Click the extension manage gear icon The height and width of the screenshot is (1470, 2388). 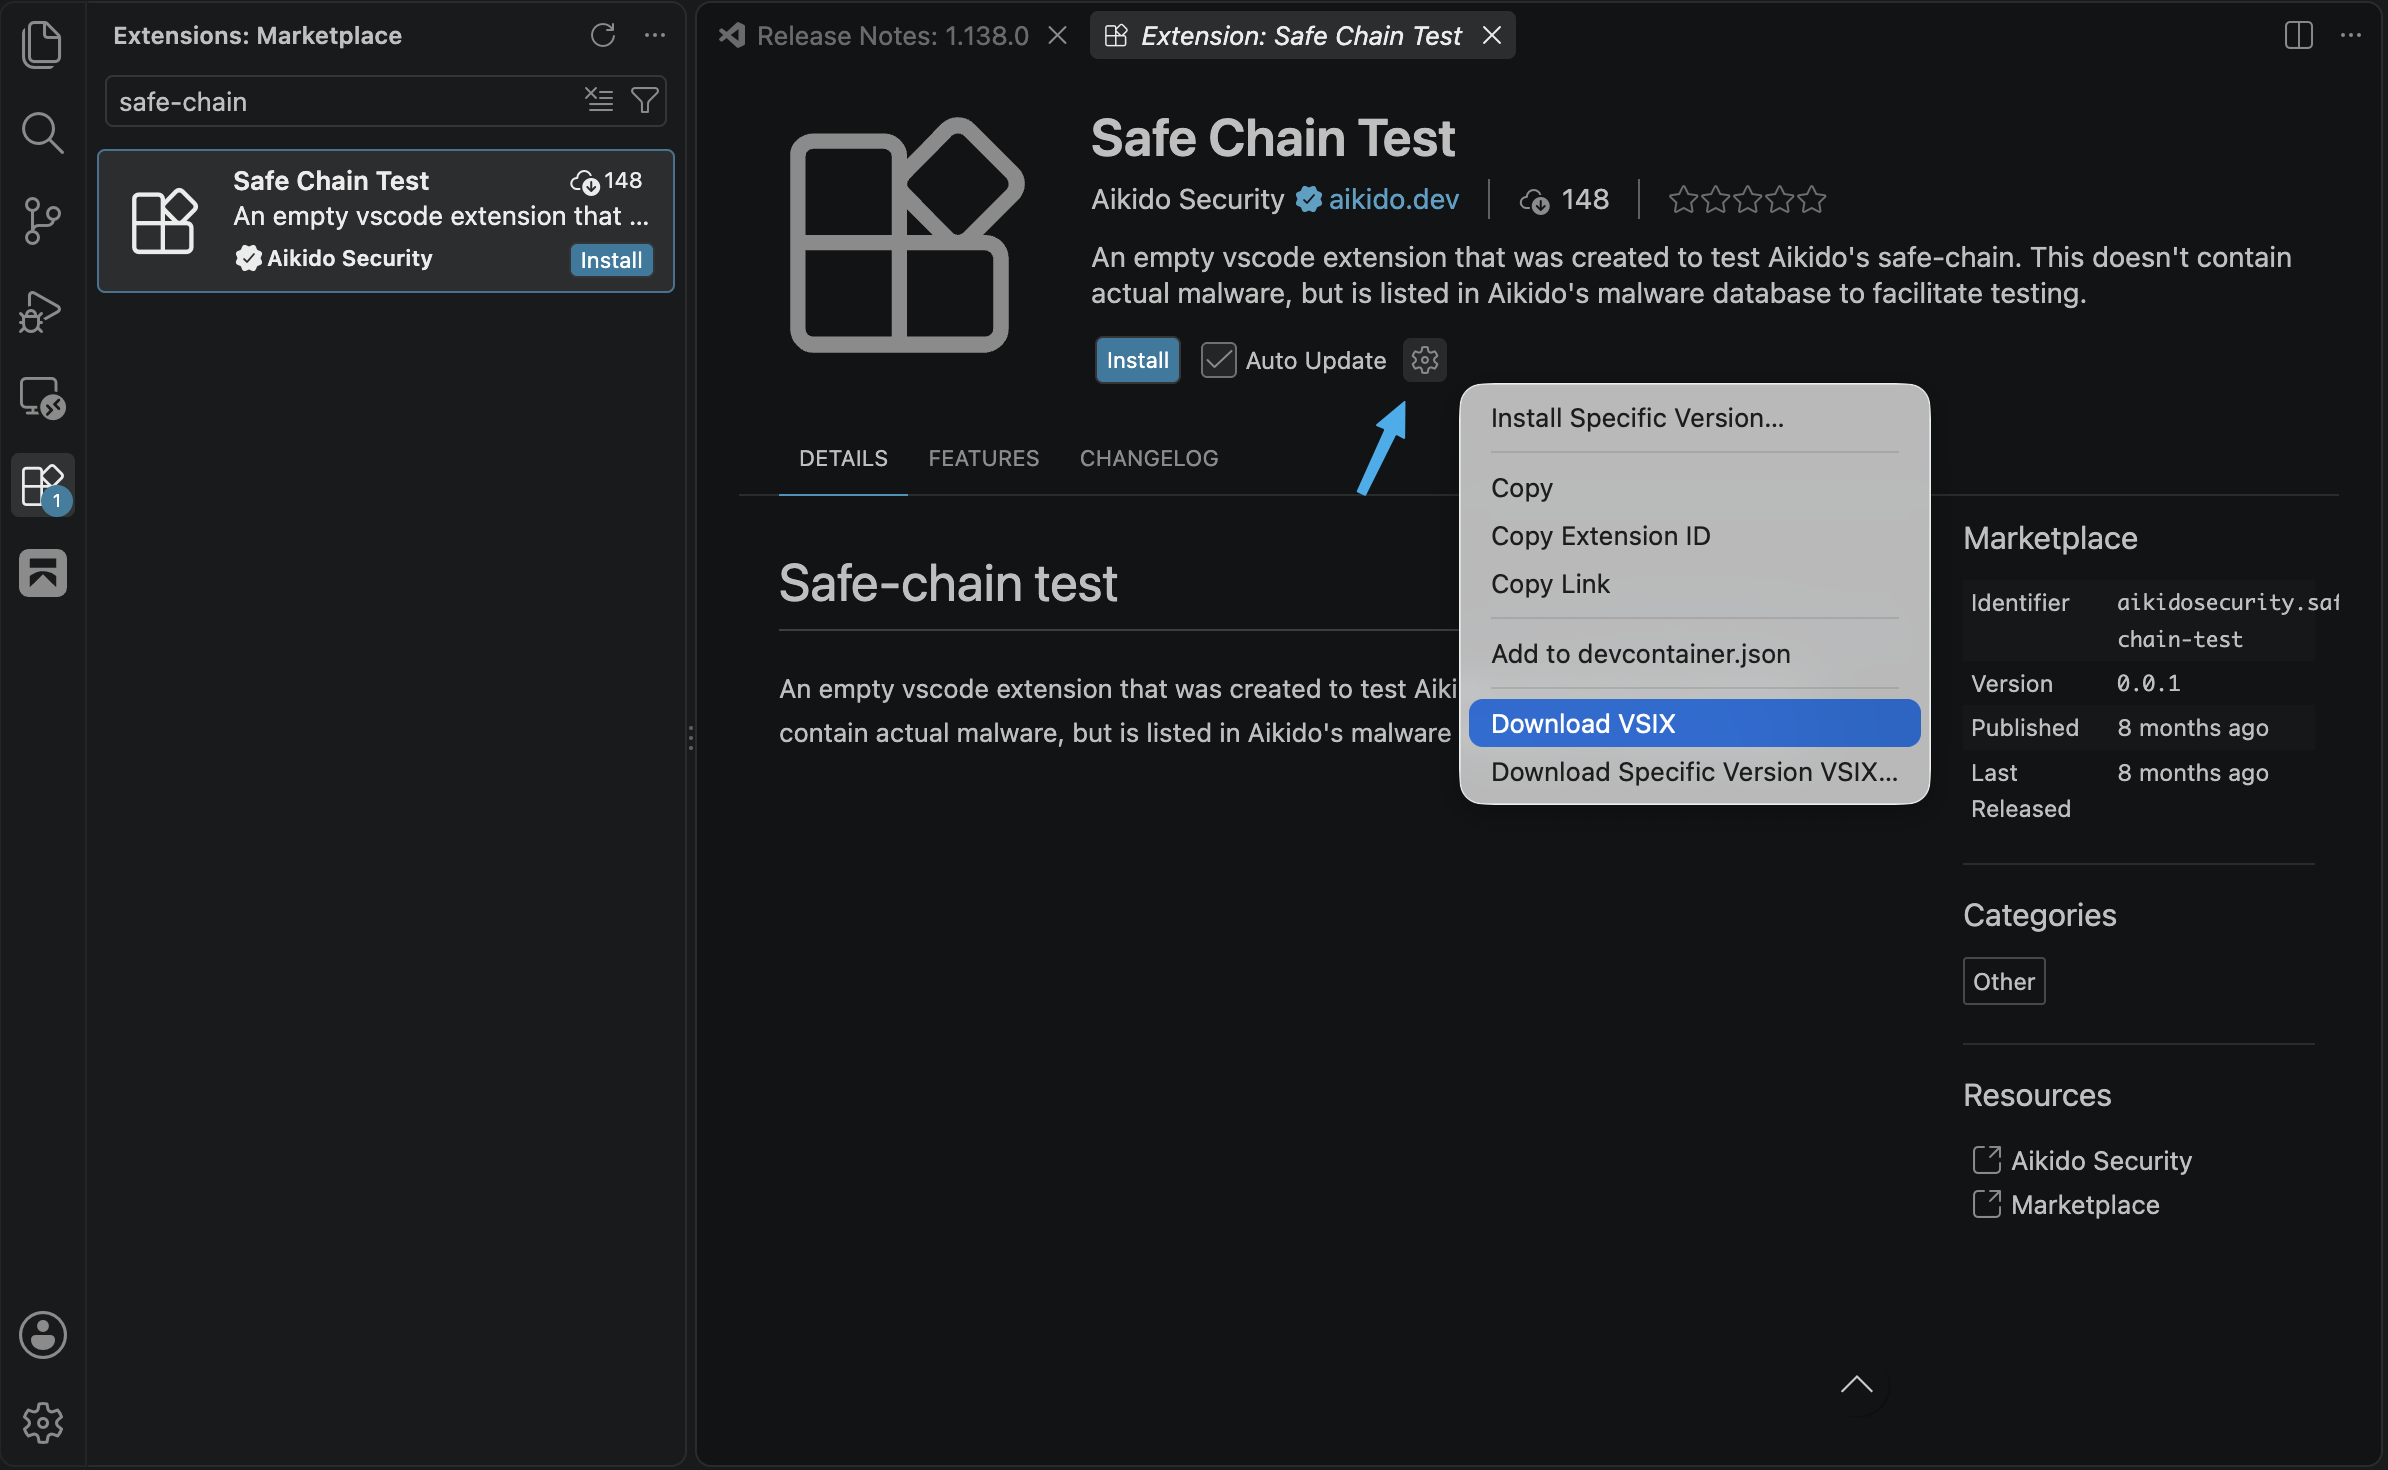1425,360
